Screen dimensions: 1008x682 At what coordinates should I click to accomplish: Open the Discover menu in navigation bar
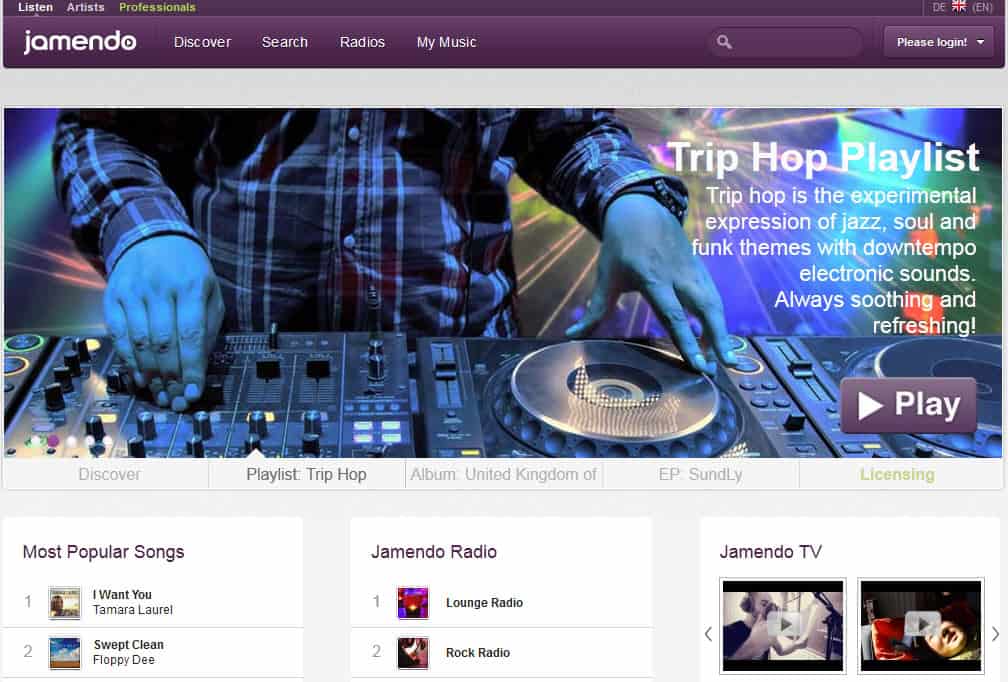coord(202,42)
